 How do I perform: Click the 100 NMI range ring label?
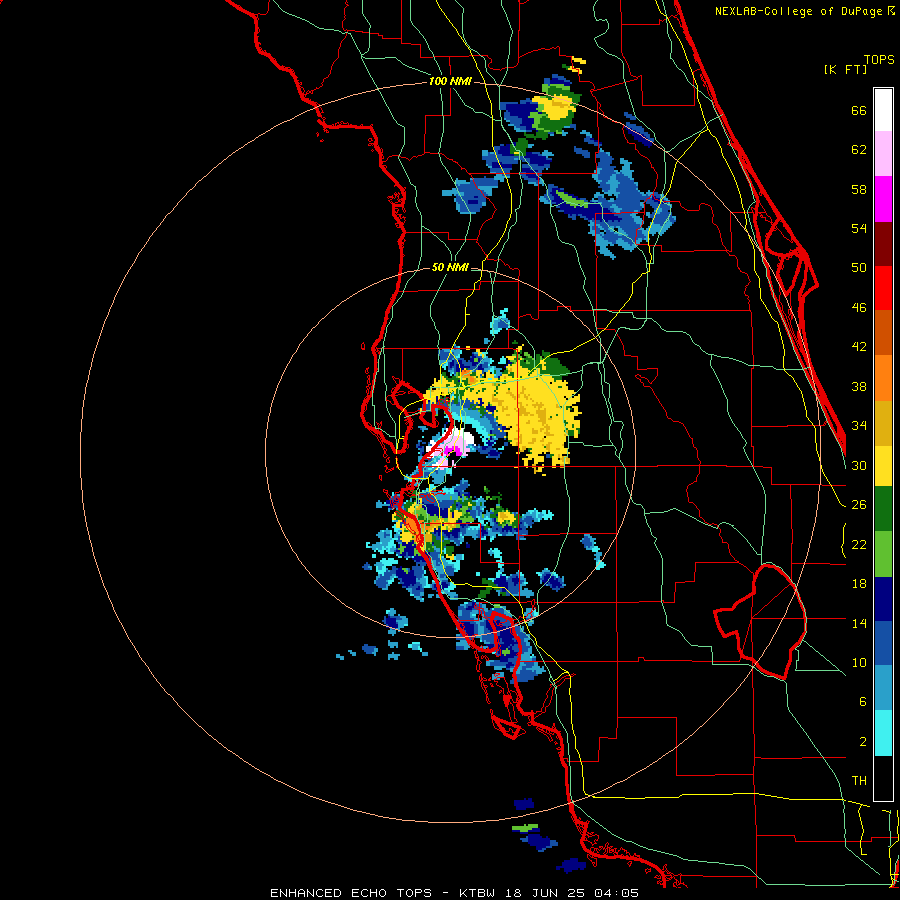(x=450, y=81)
